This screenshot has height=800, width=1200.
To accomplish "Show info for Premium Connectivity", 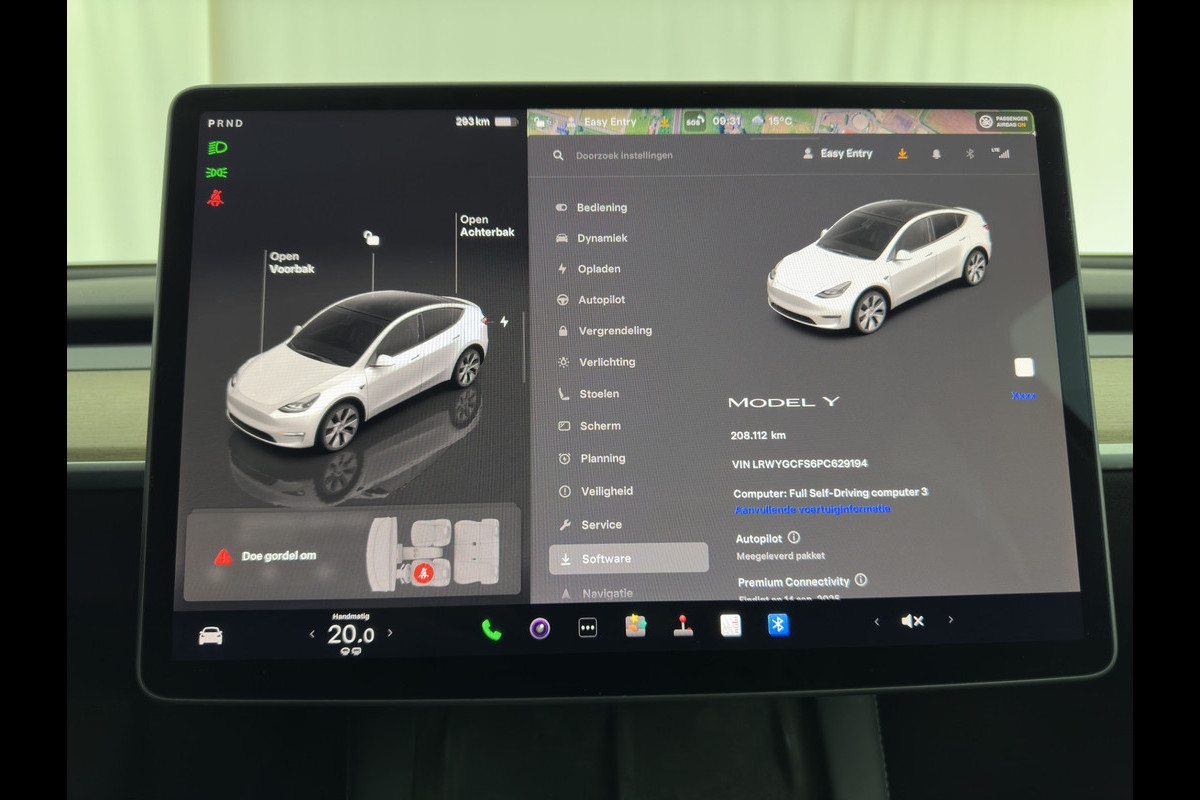I will click(x=861, y=579).
